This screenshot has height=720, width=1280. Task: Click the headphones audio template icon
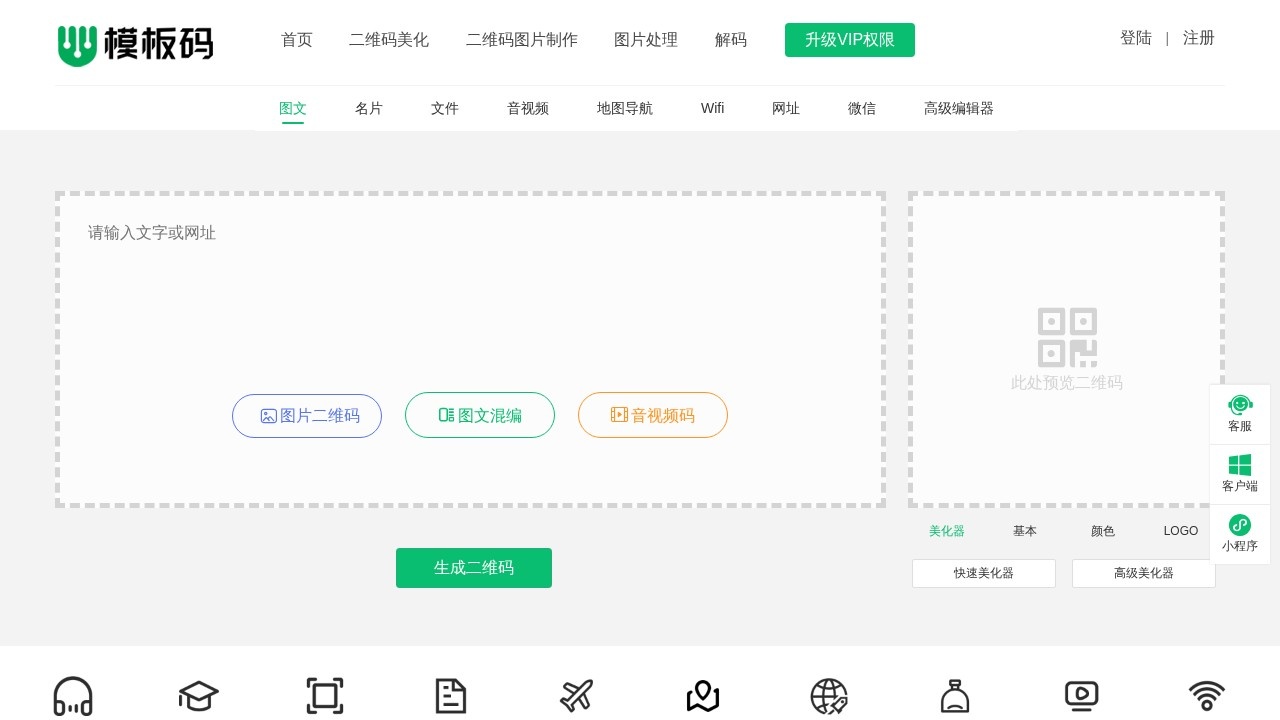click(x=72, y=696)
